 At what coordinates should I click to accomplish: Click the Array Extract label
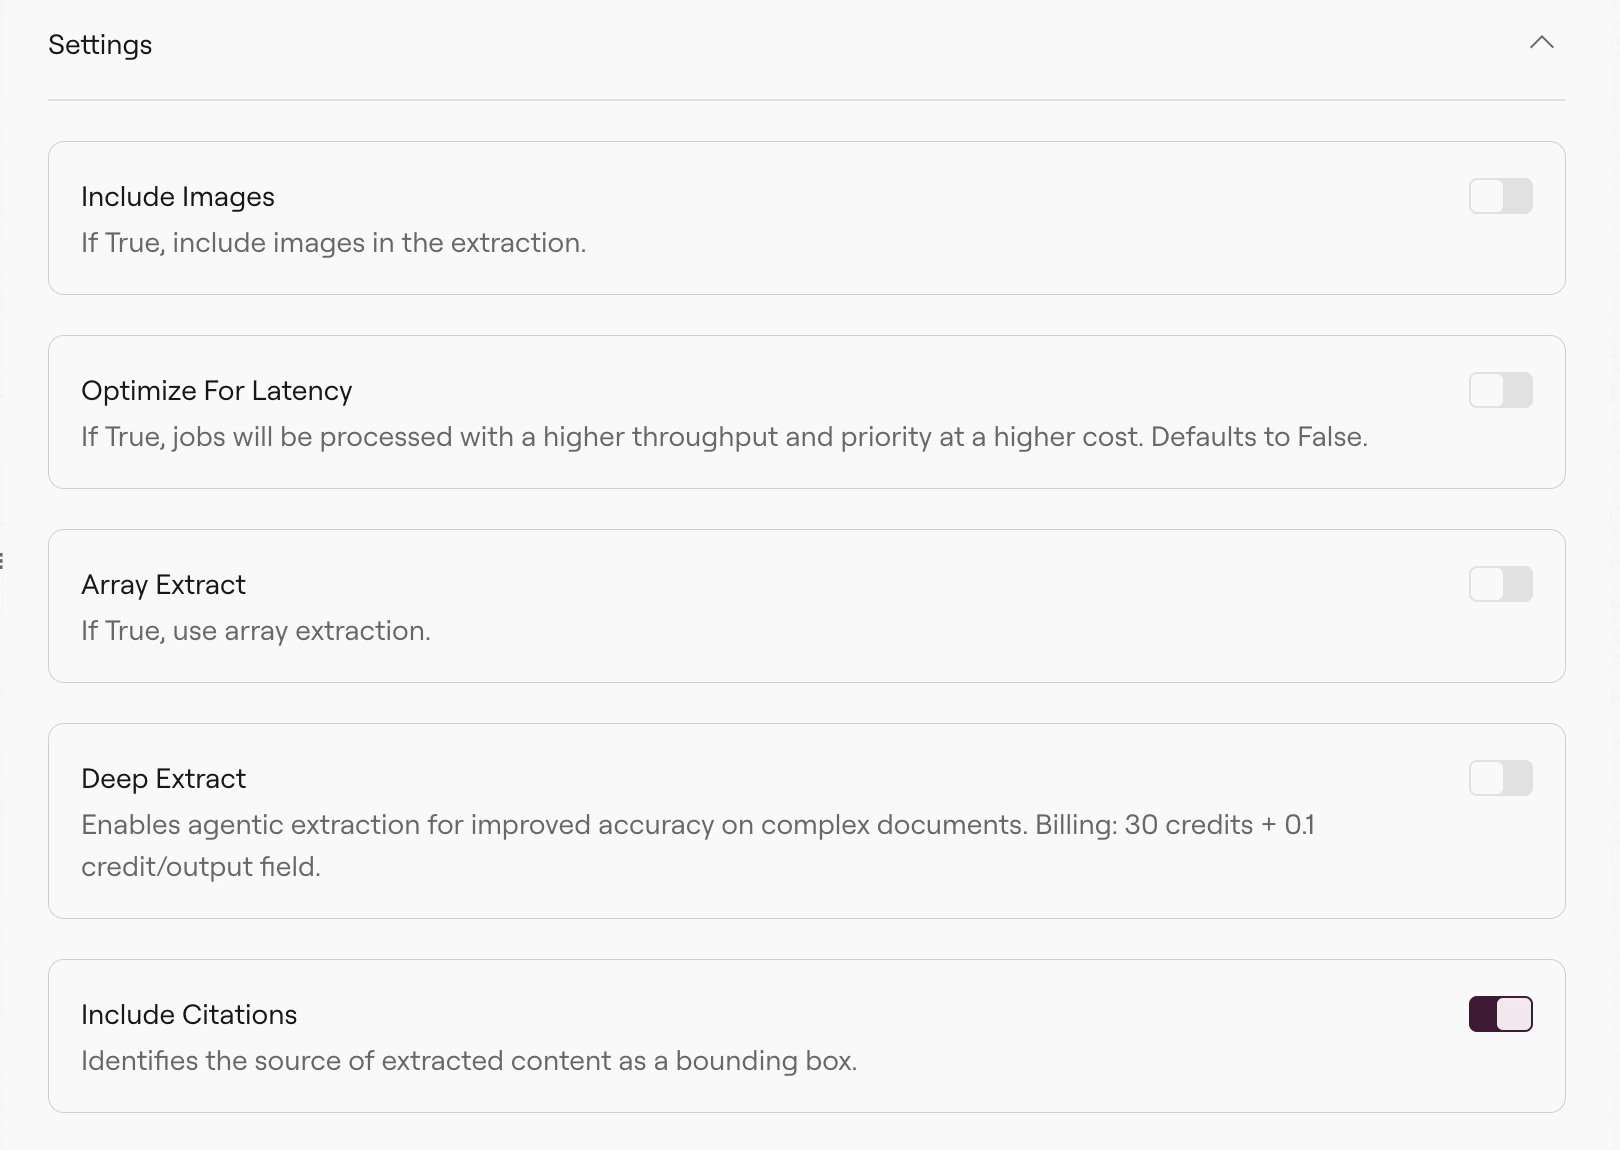163,584
